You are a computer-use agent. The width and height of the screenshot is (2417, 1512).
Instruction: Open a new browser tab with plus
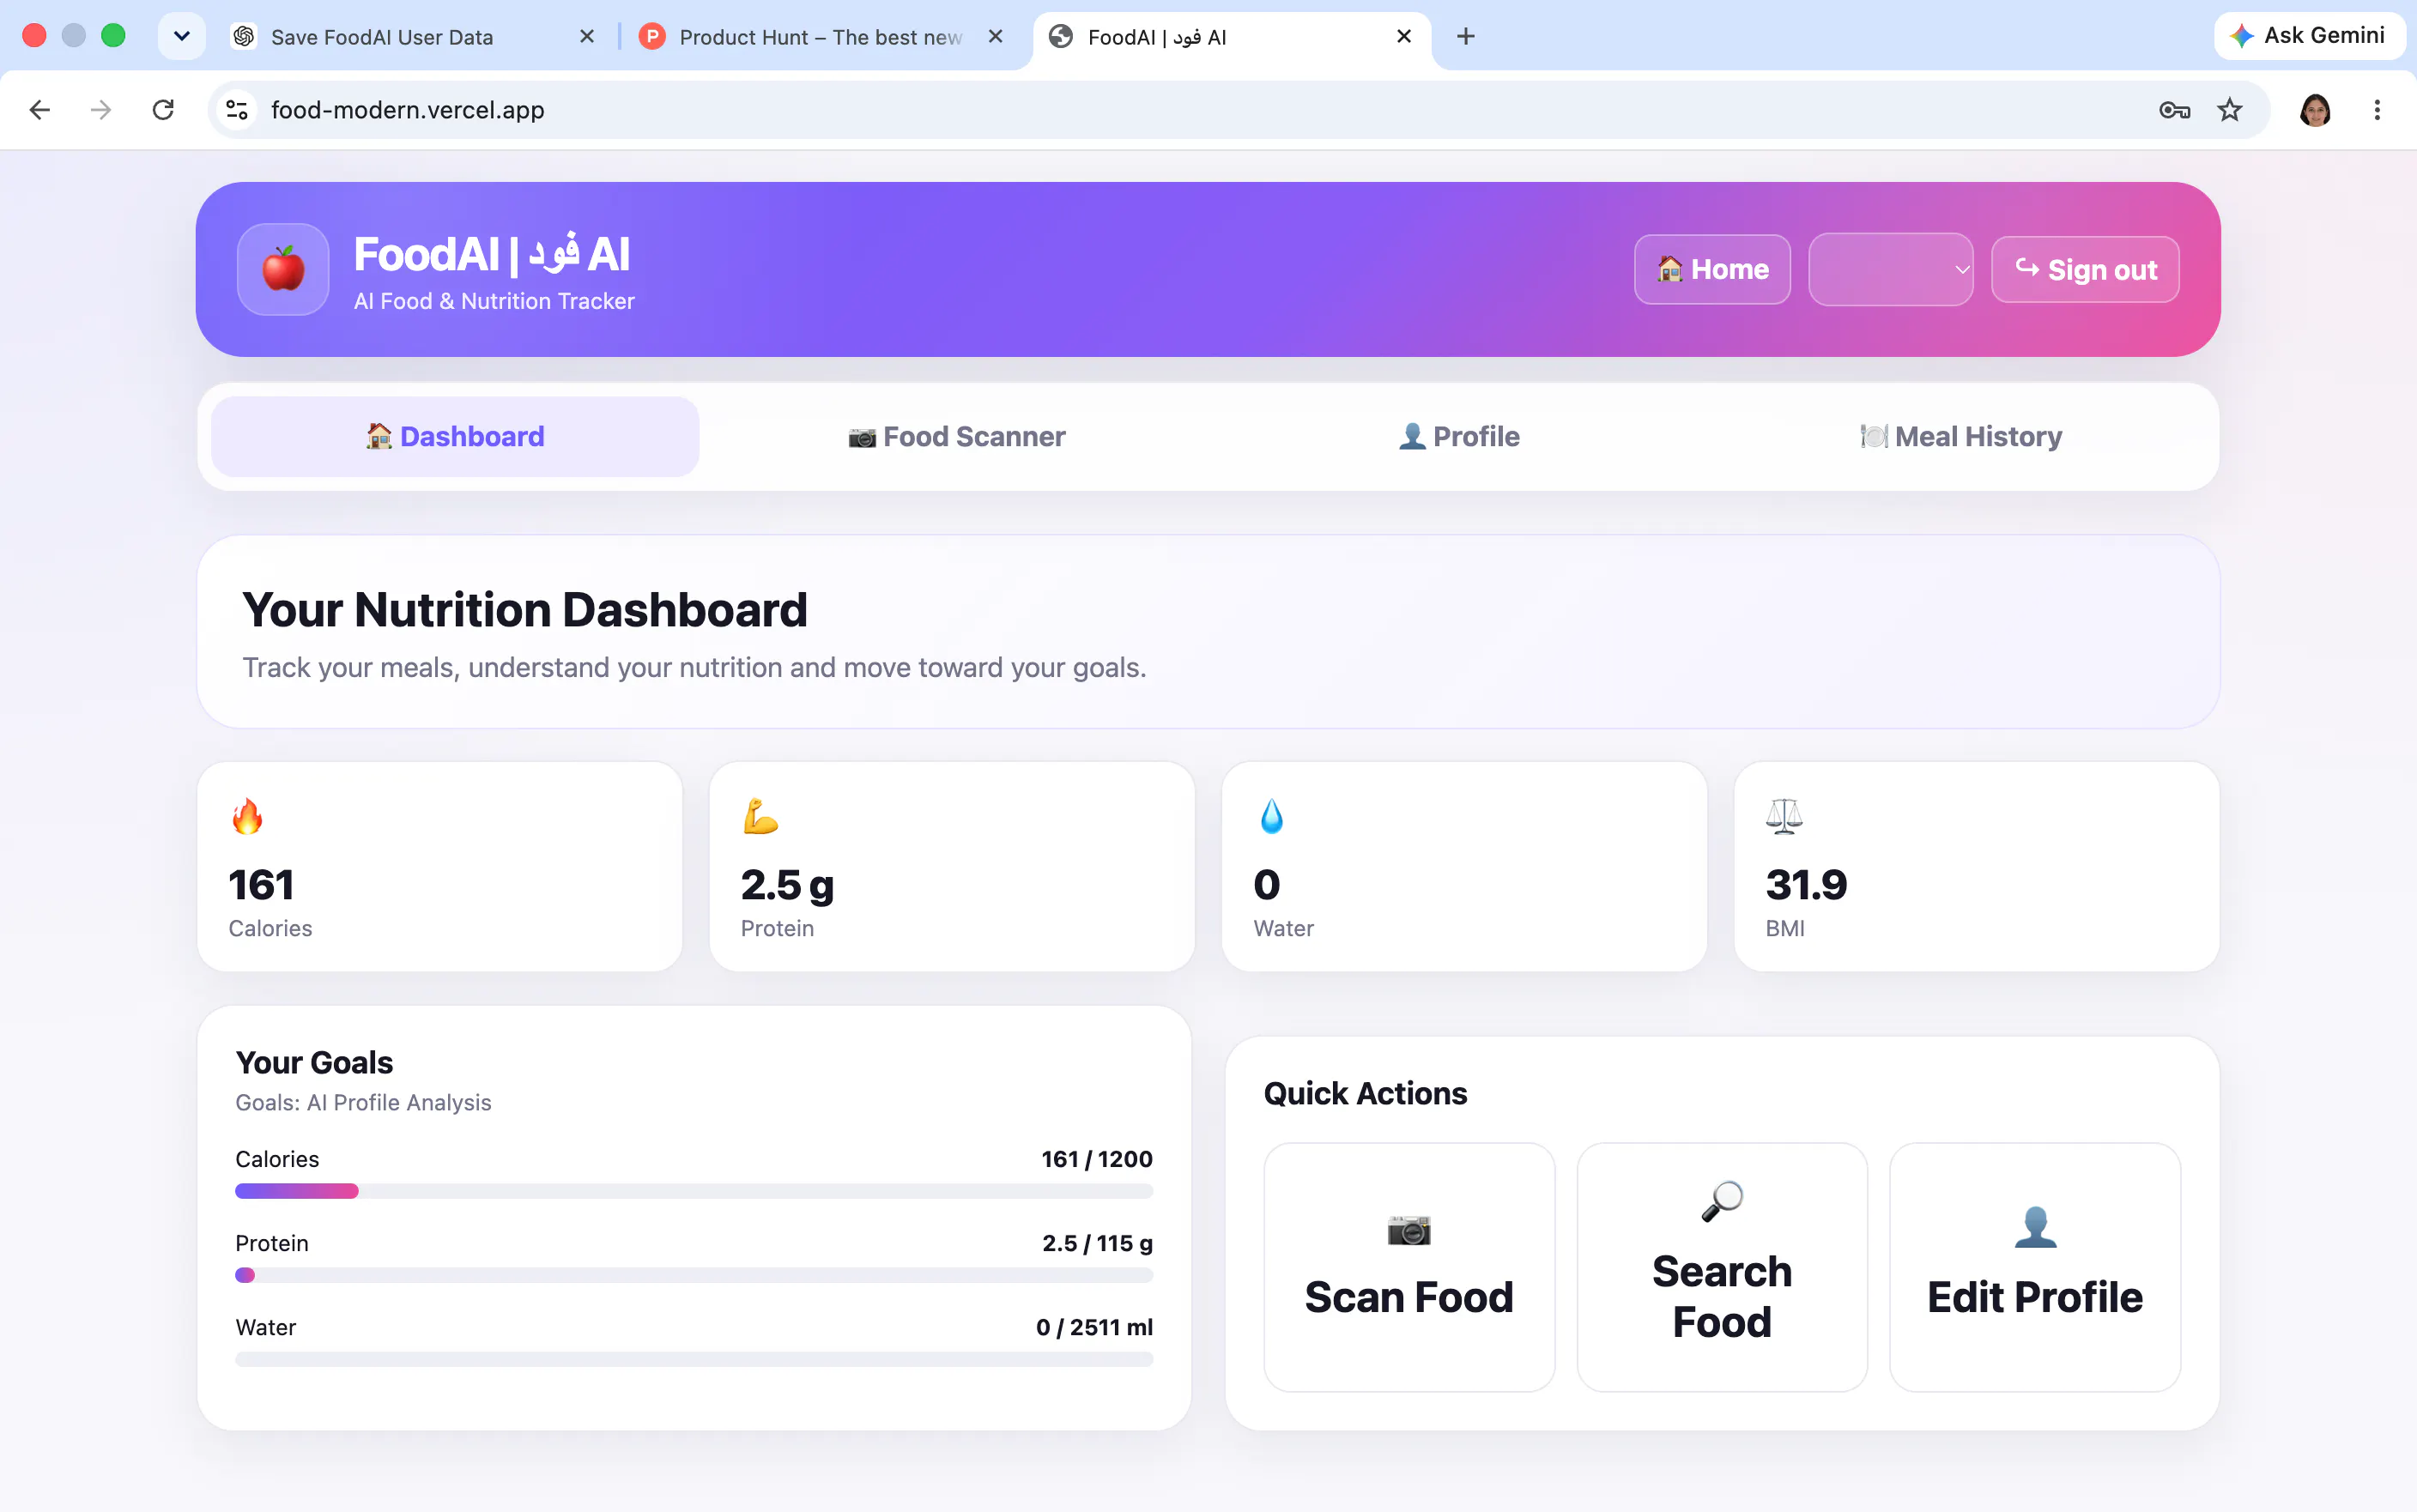pos(1466,37)
